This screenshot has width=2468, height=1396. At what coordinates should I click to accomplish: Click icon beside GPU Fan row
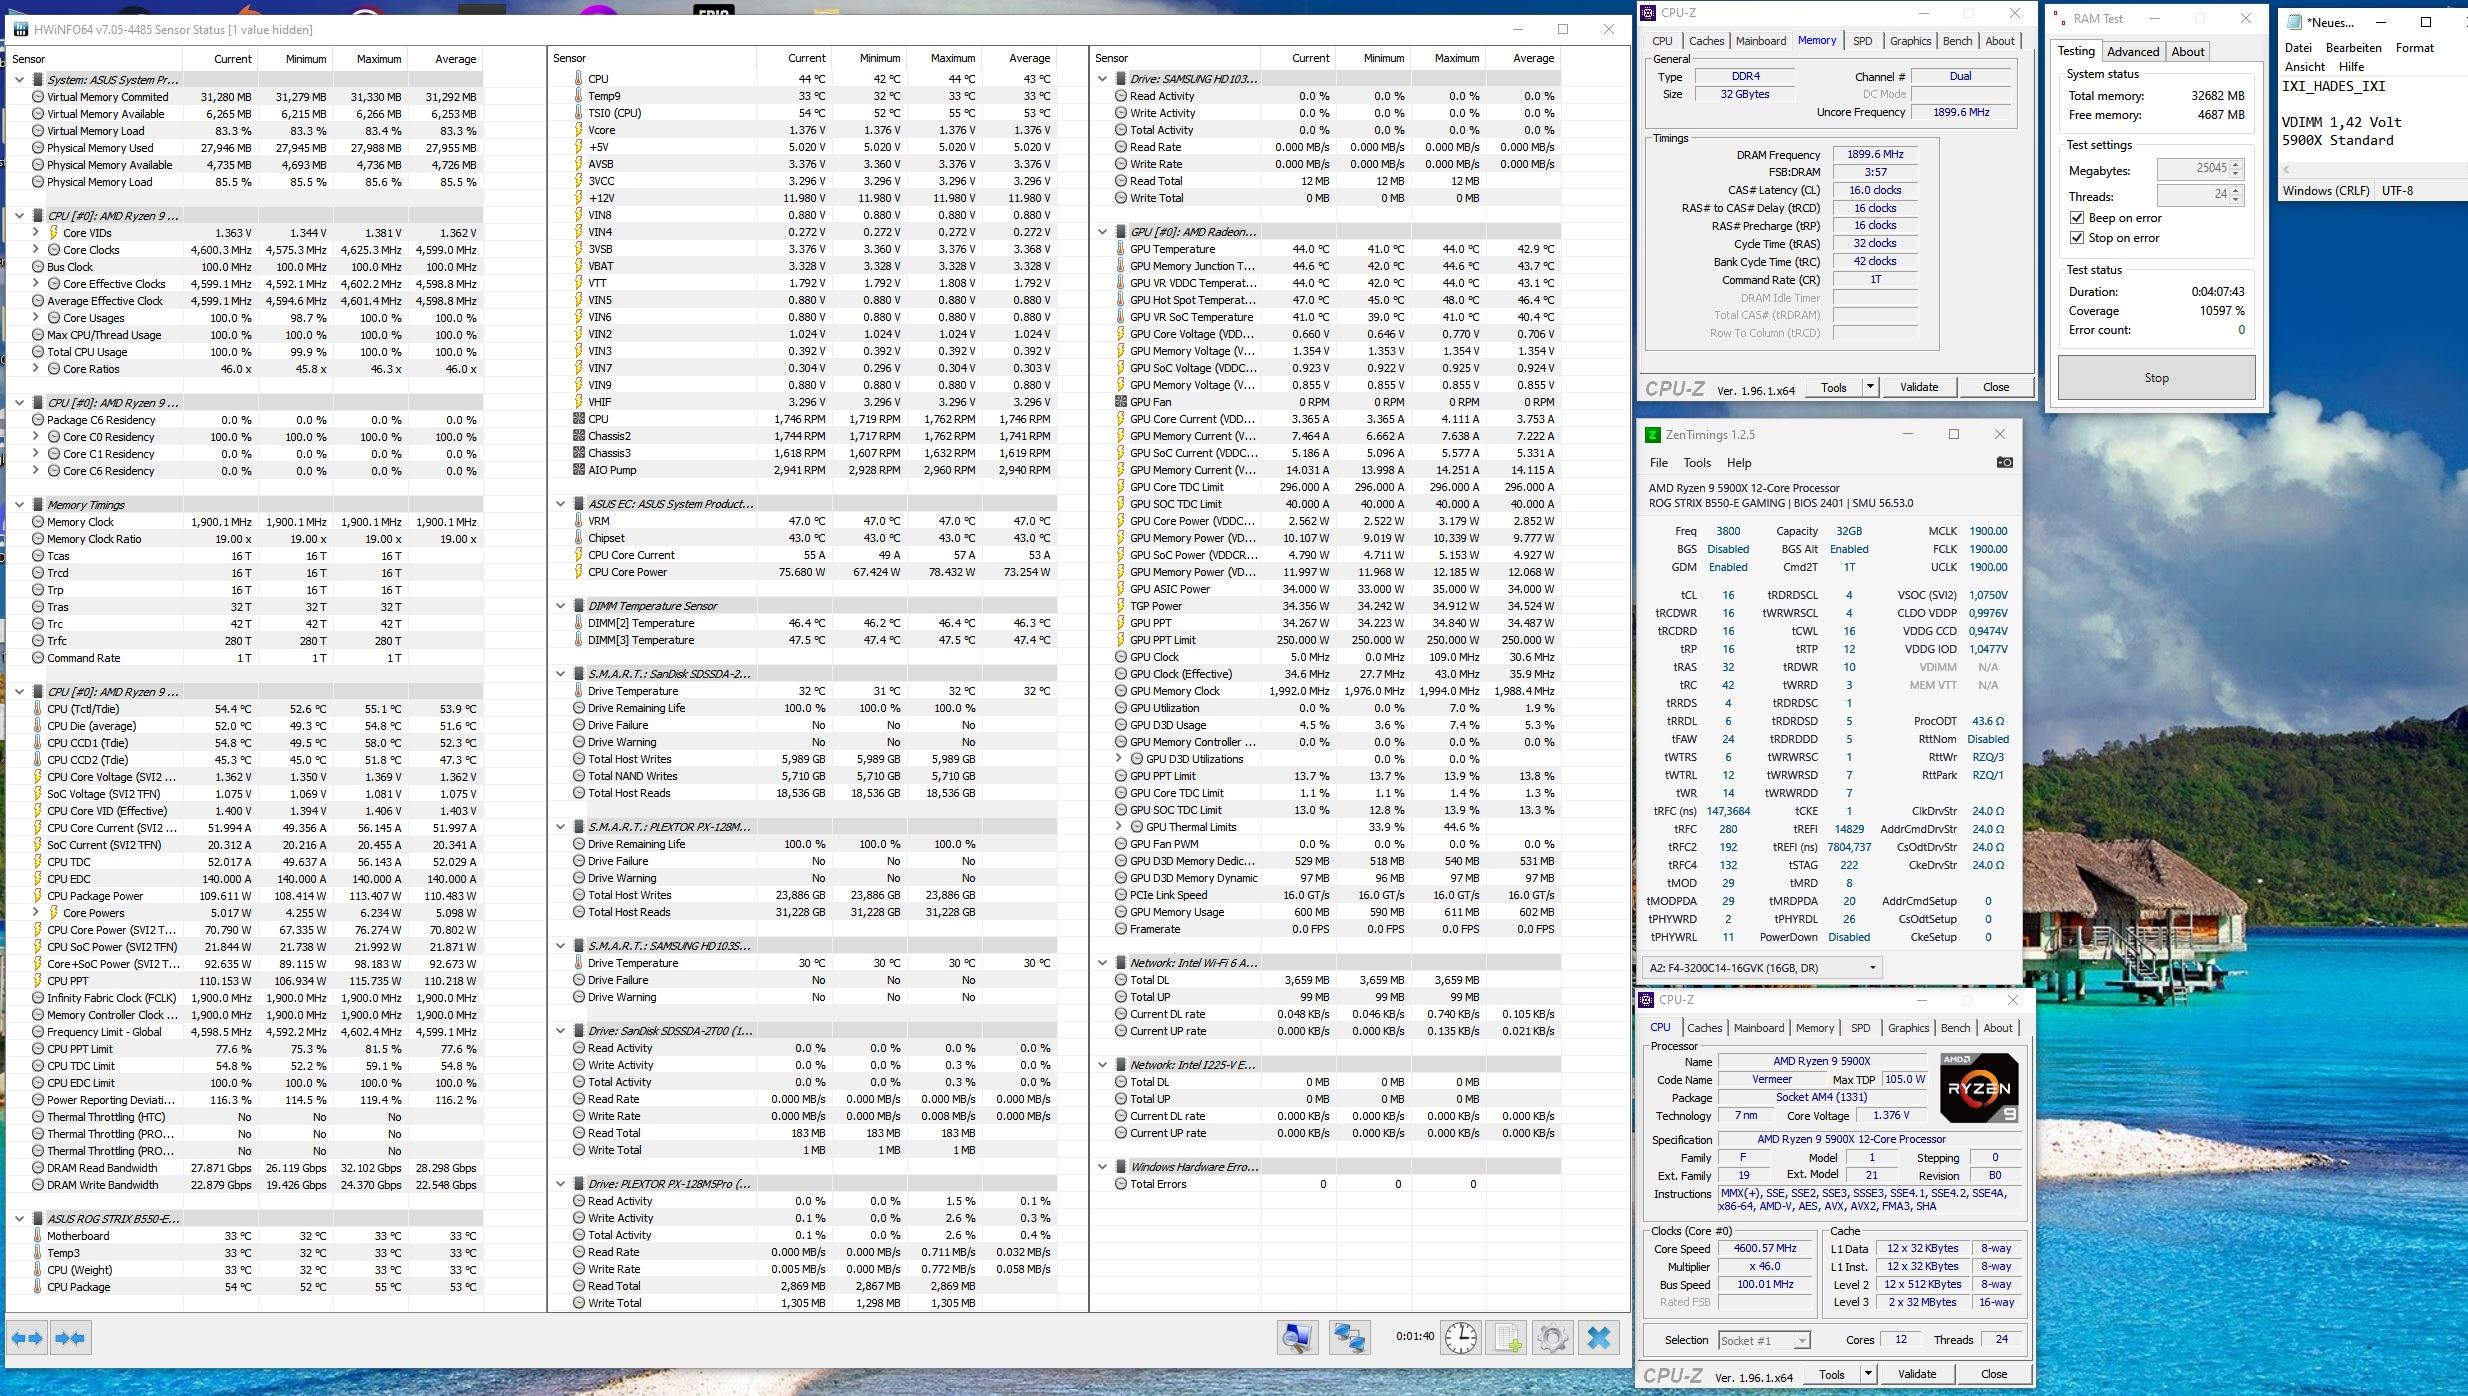coord(1120,402)
